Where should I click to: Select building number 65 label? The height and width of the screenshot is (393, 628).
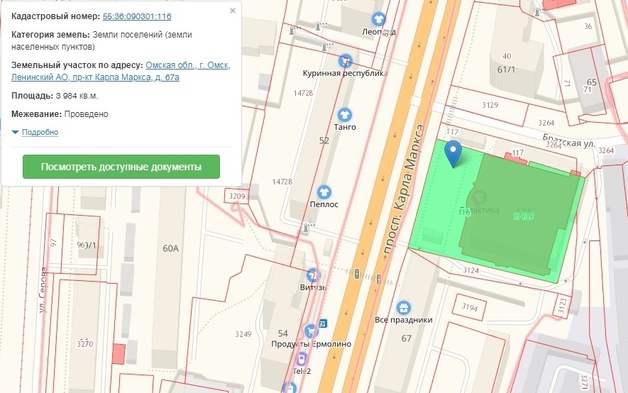tap(592, 82)
